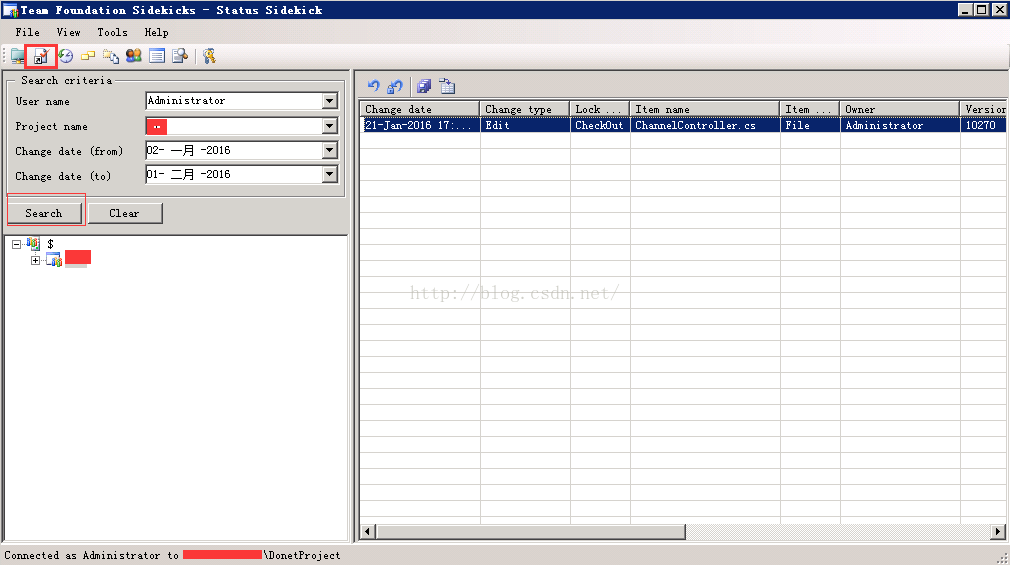Open the History Sidekick clock icon
This screenshot has width=1010, height=565.
(66, 56)
